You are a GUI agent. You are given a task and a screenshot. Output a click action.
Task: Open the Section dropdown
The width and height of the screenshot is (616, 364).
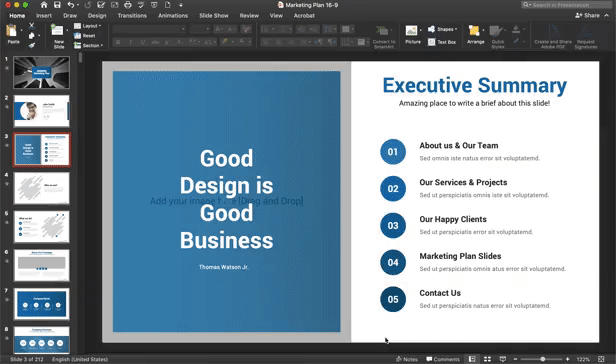click(88, 46)
